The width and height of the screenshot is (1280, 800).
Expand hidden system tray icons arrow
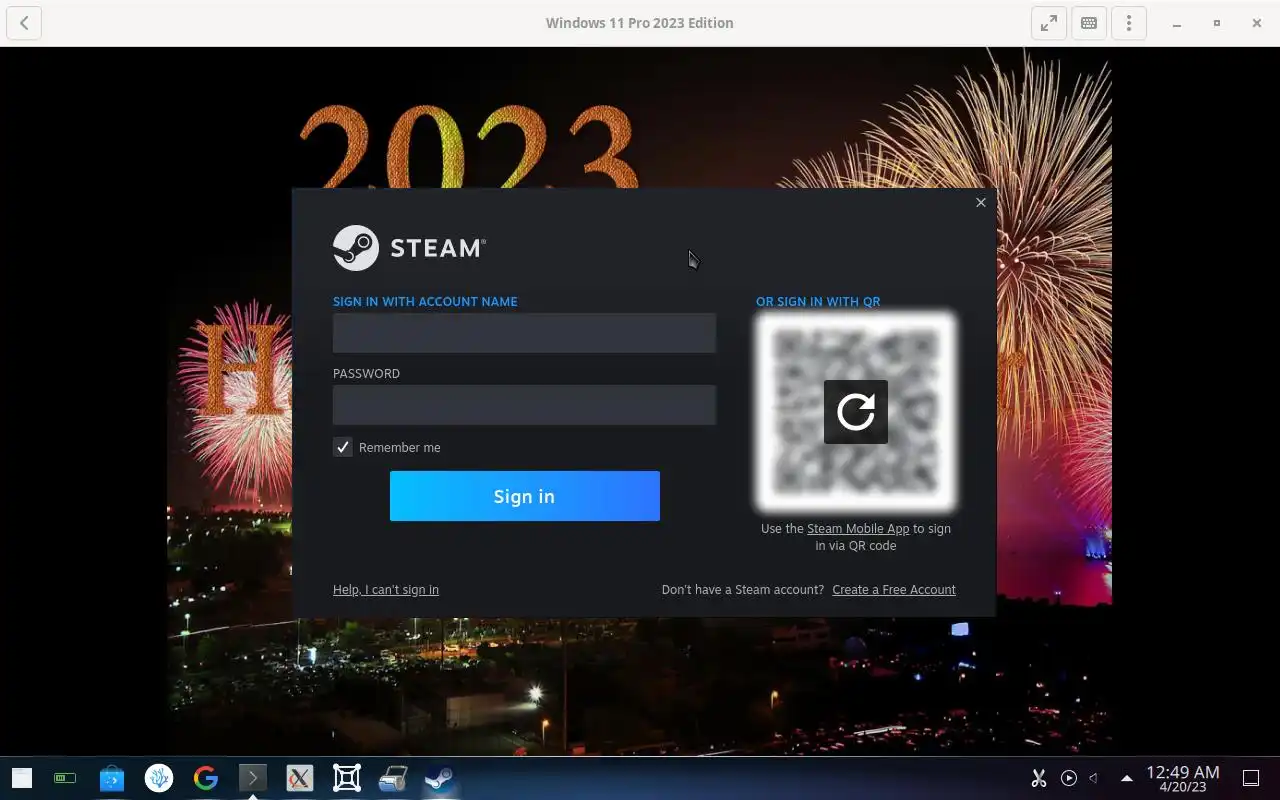[x=1127, y=778]
